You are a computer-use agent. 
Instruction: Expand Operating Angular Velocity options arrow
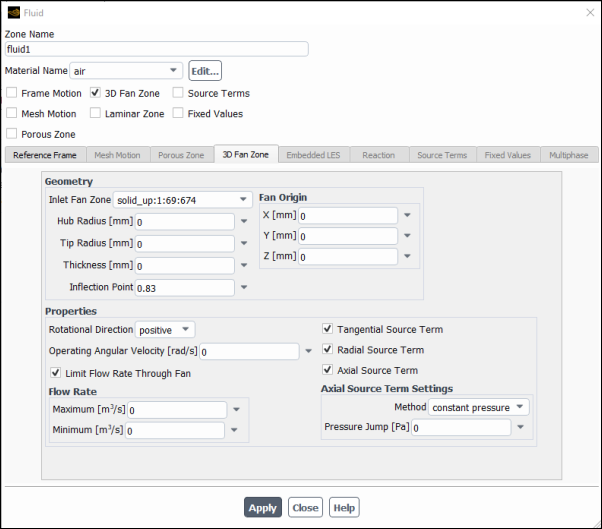308,351
